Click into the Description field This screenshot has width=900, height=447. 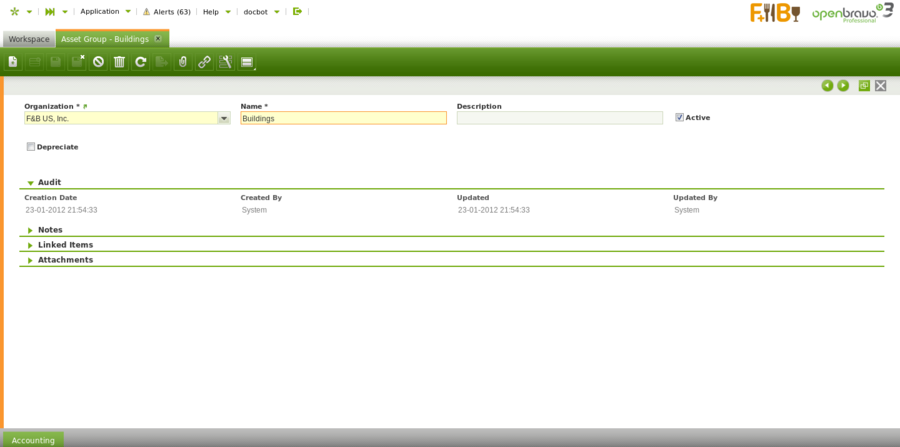559,118
